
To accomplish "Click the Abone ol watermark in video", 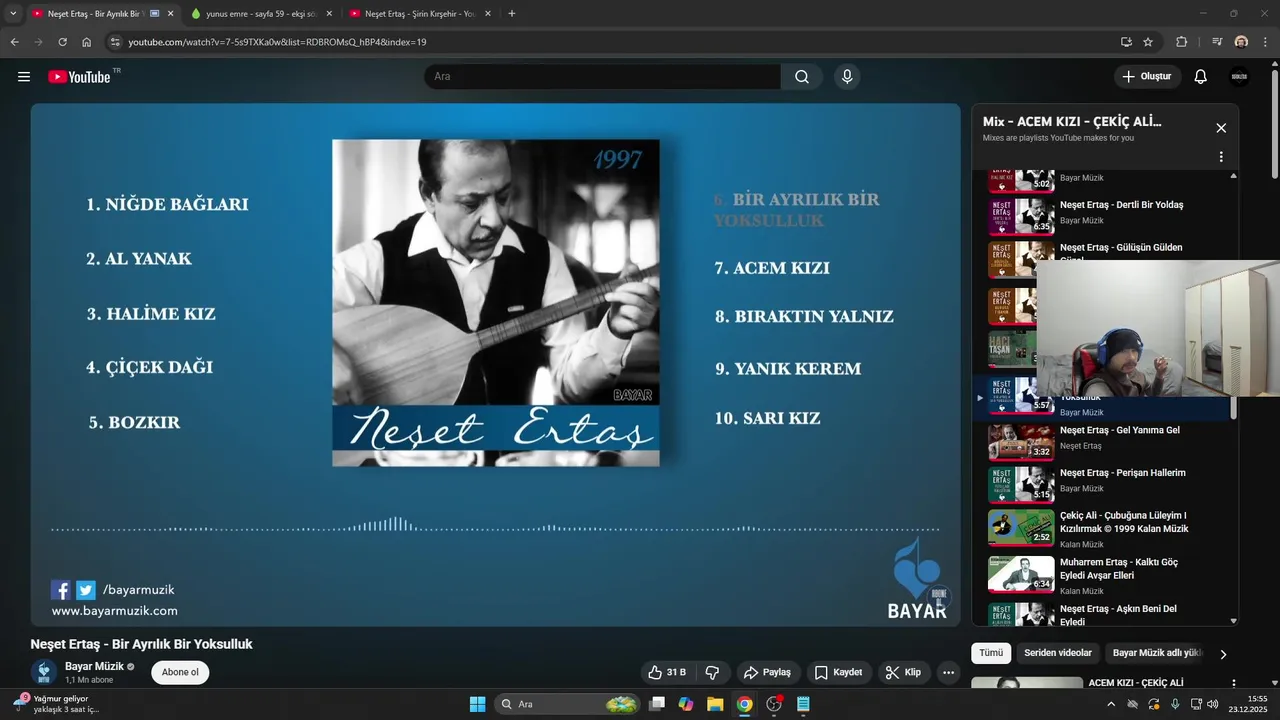I will click(x=939, y=596).
